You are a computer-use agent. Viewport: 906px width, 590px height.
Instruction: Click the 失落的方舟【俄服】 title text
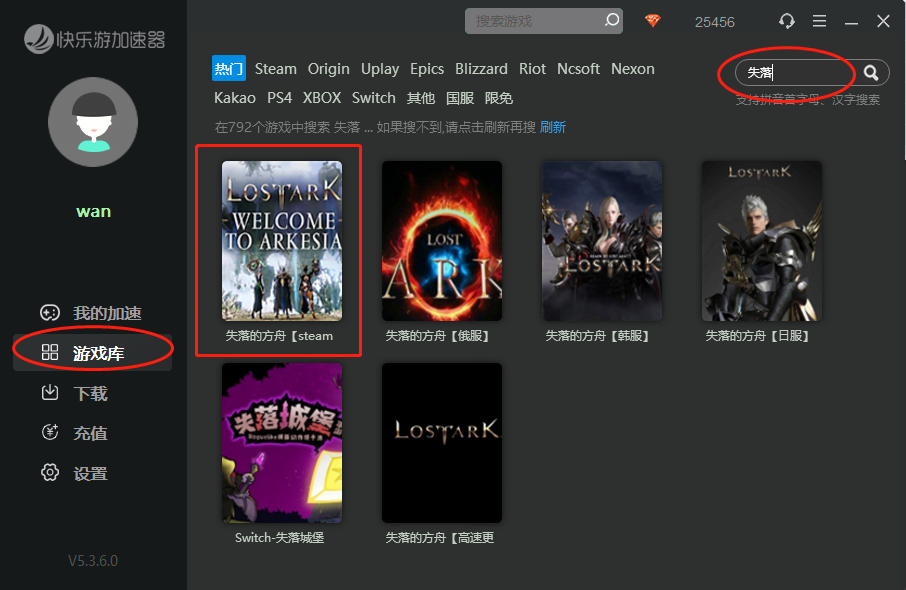tap(439, 336)
